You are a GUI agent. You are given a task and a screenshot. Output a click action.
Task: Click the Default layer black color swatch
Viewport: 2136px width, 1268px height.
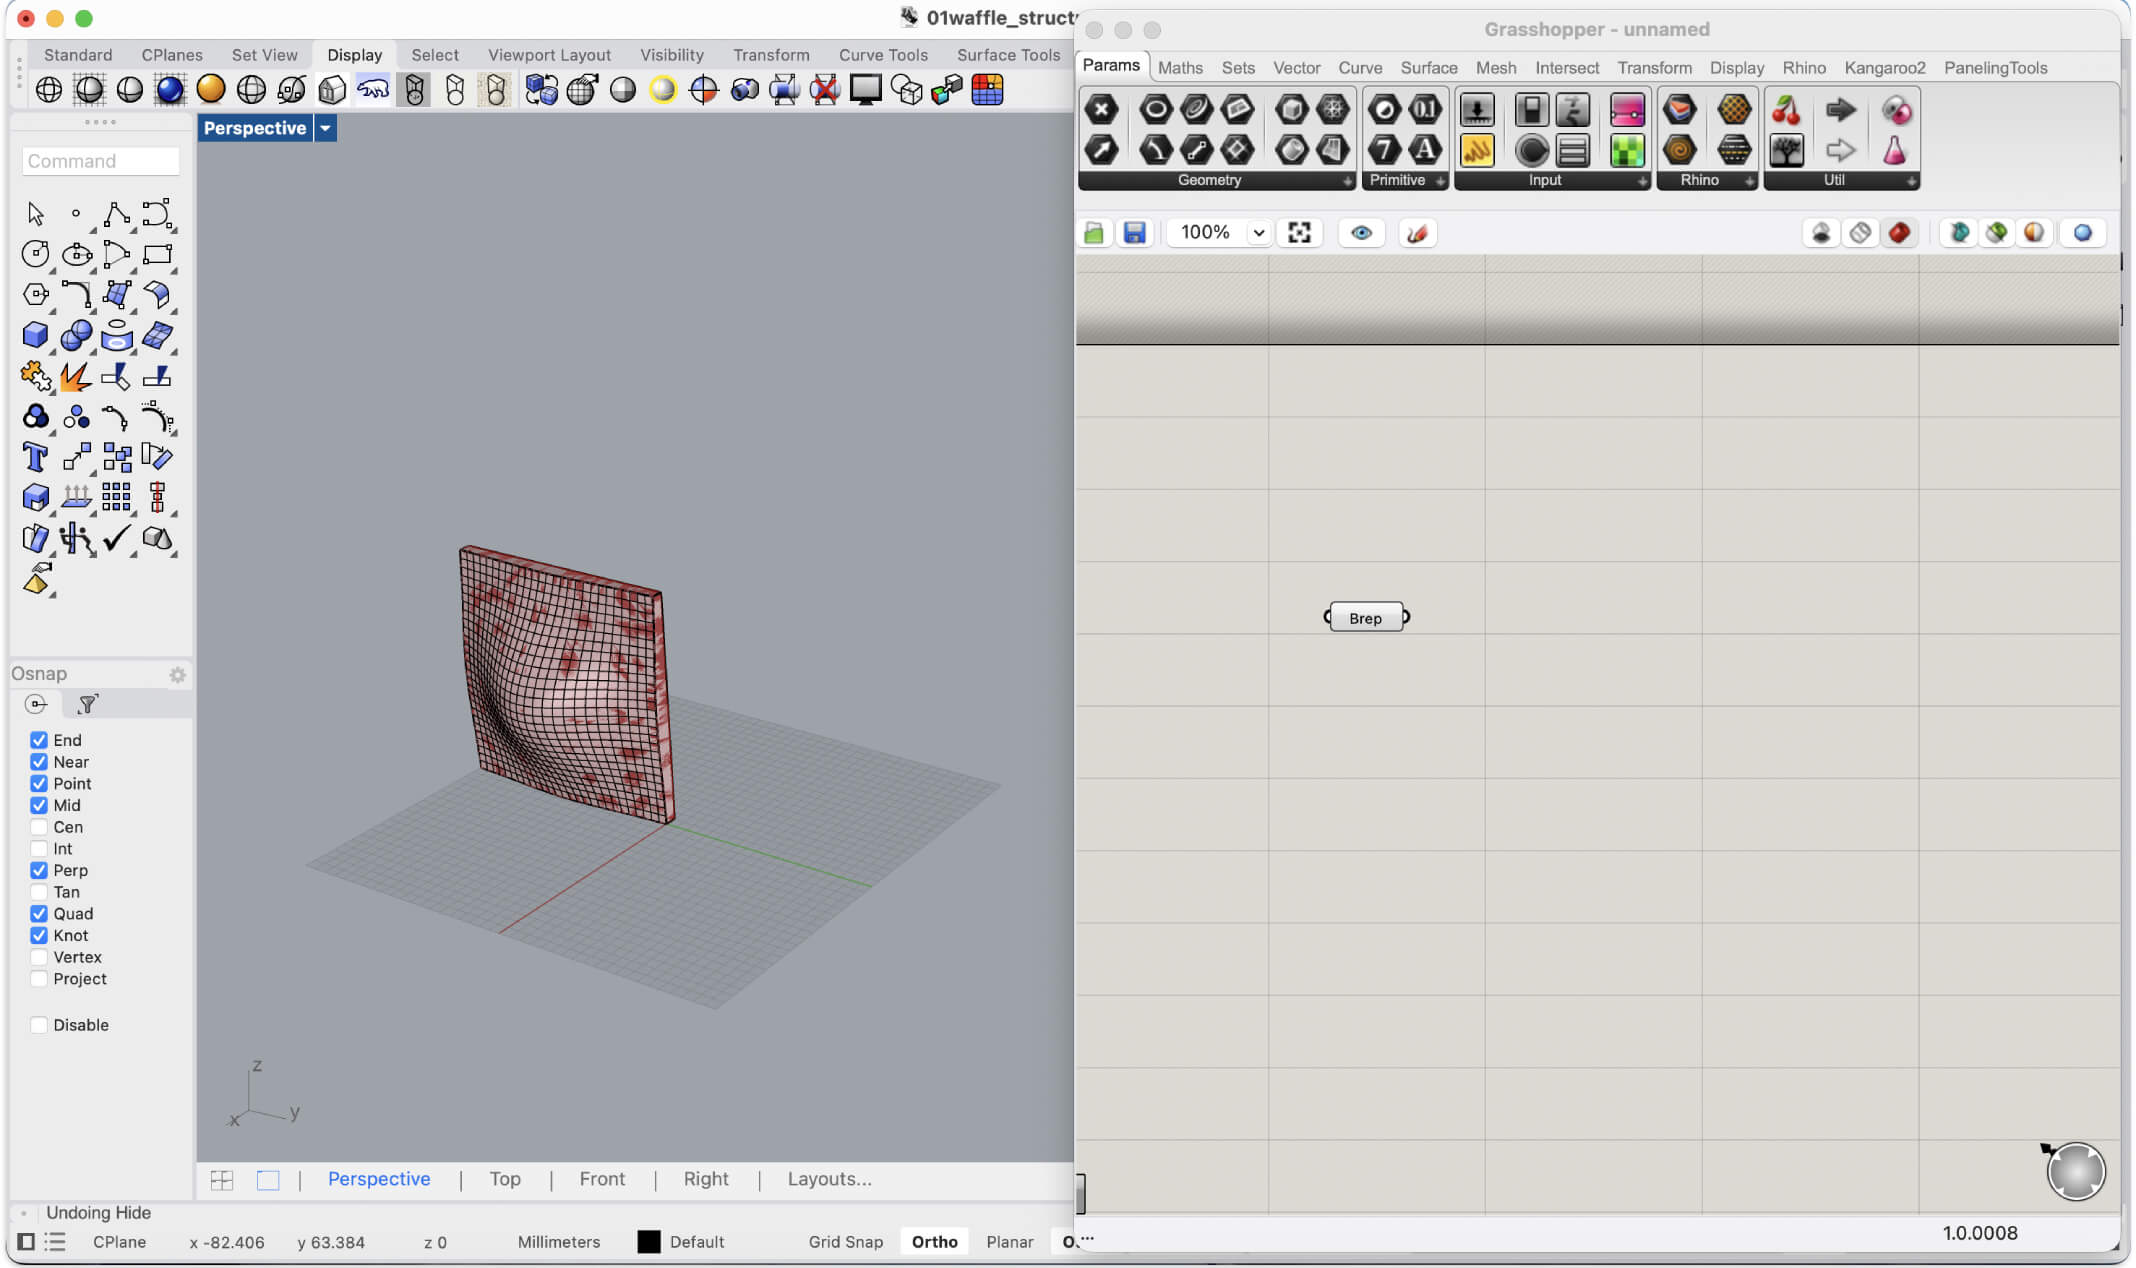pyautogui.click(x=649, y=1242)
